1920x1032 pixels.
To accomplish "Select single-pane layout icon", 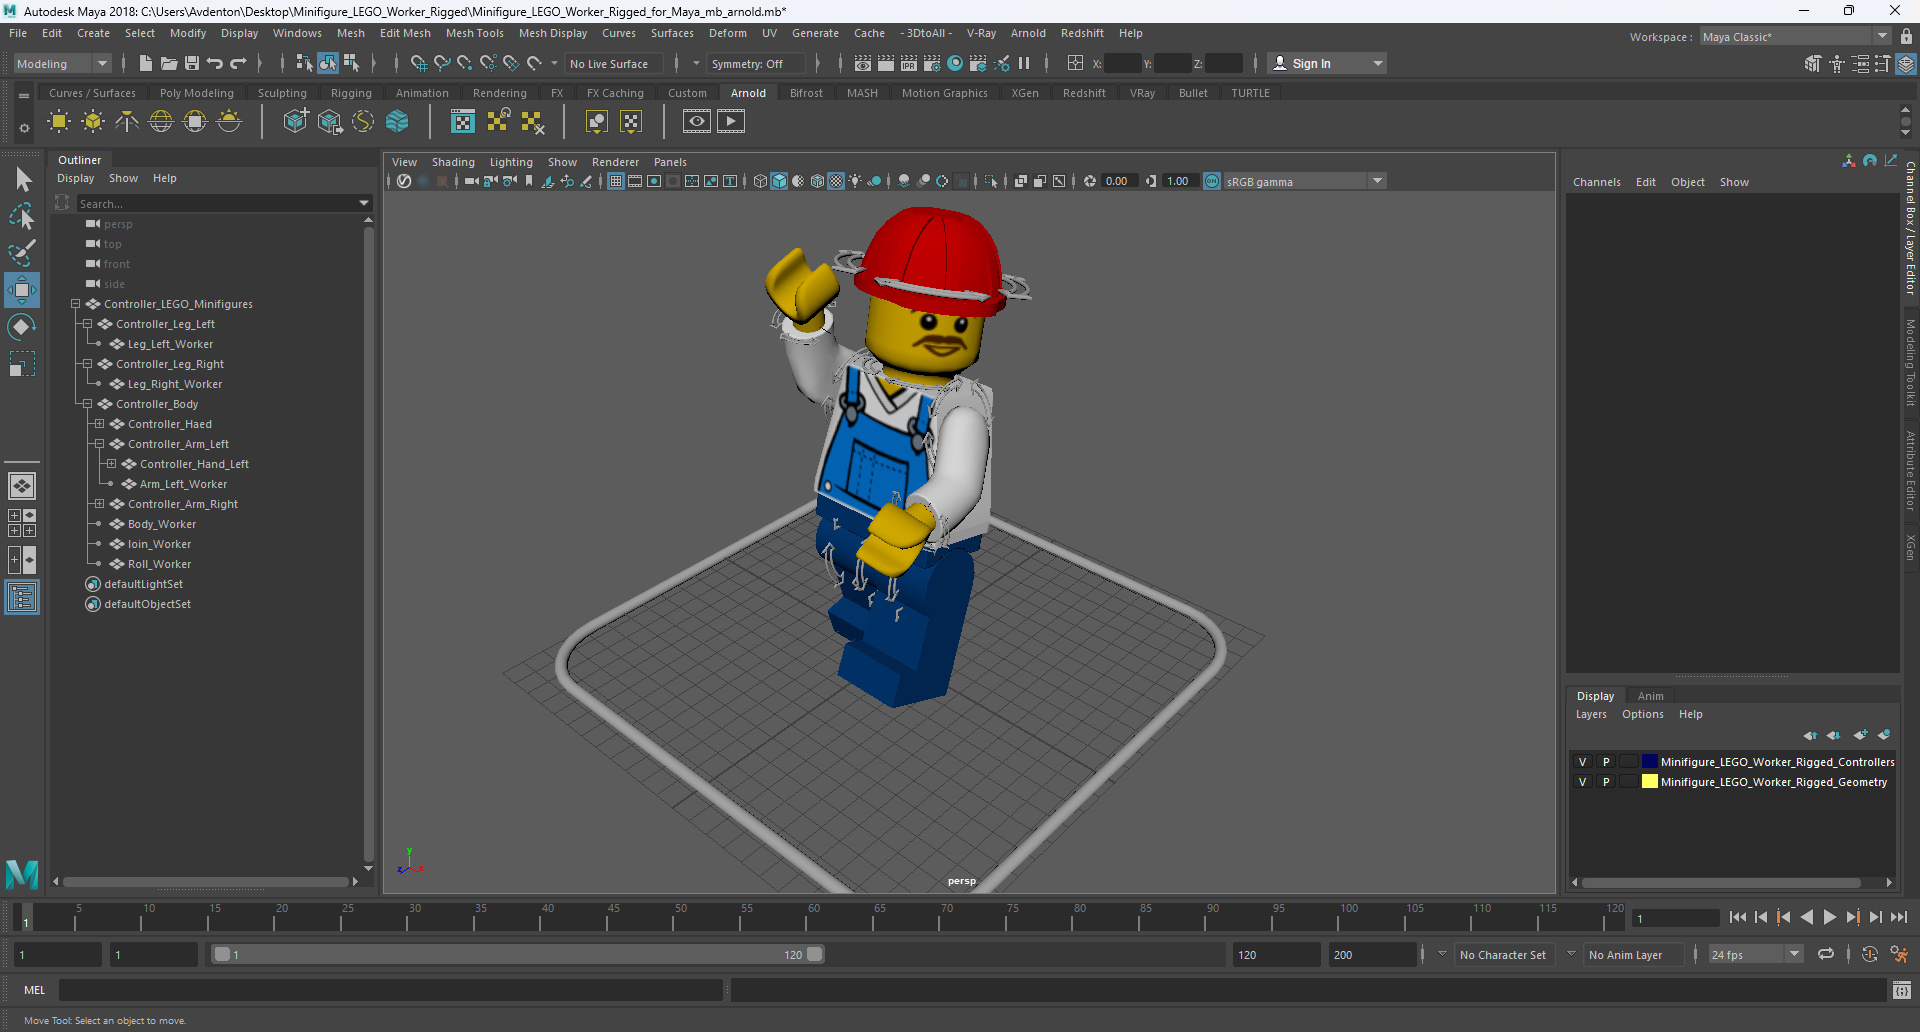I will [x=22, y=486].
